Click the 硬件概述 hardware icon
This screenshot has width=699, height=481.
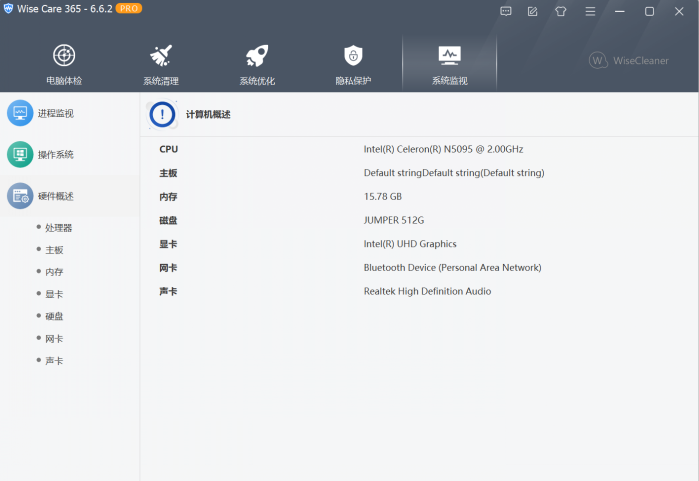[x=20, y=196]
